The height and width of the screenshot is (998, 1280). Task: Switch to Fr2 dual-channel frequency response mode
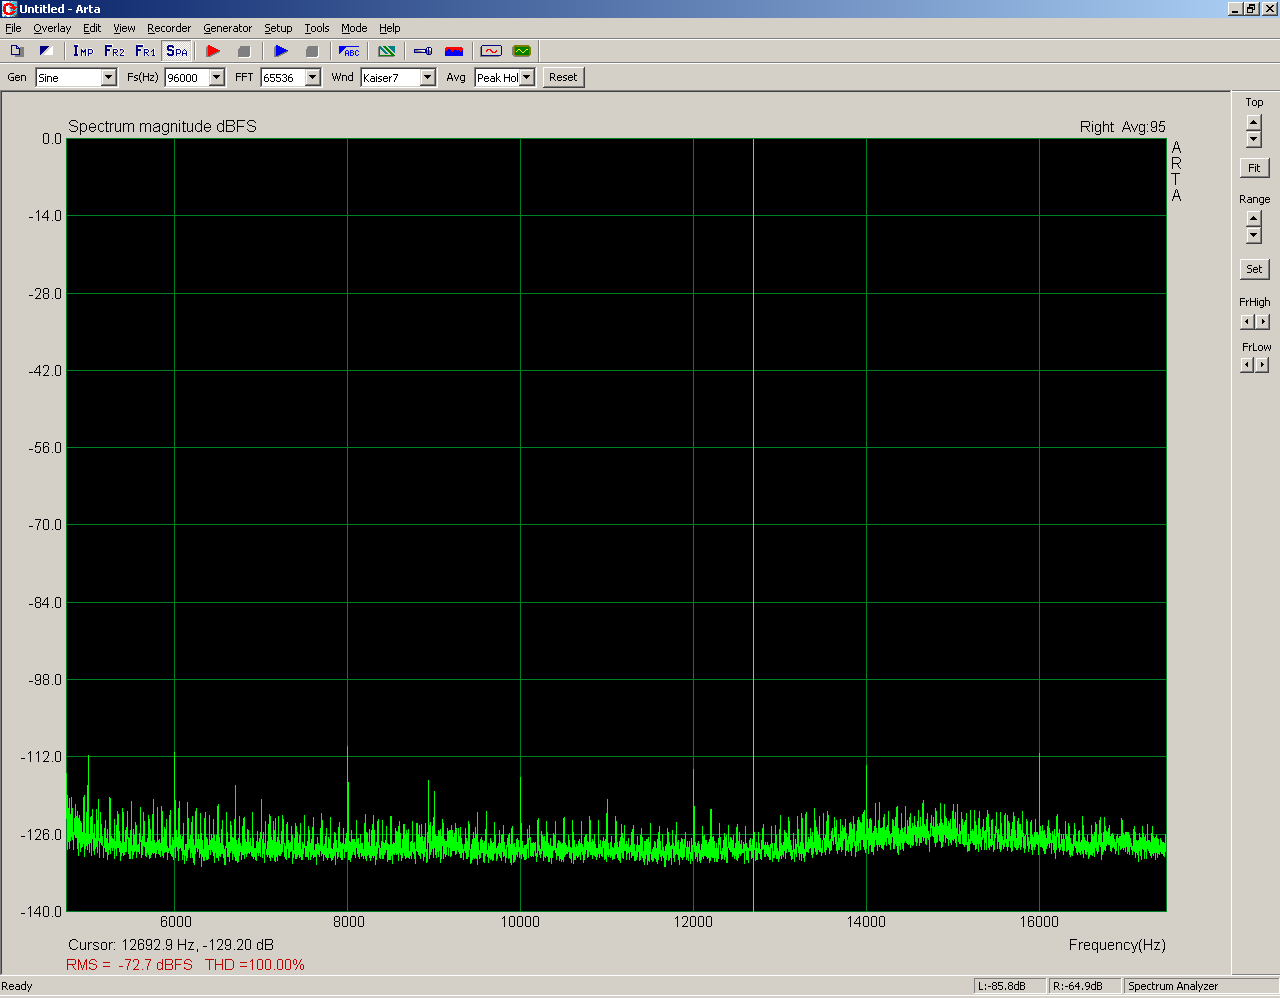[x=114, y=51]
